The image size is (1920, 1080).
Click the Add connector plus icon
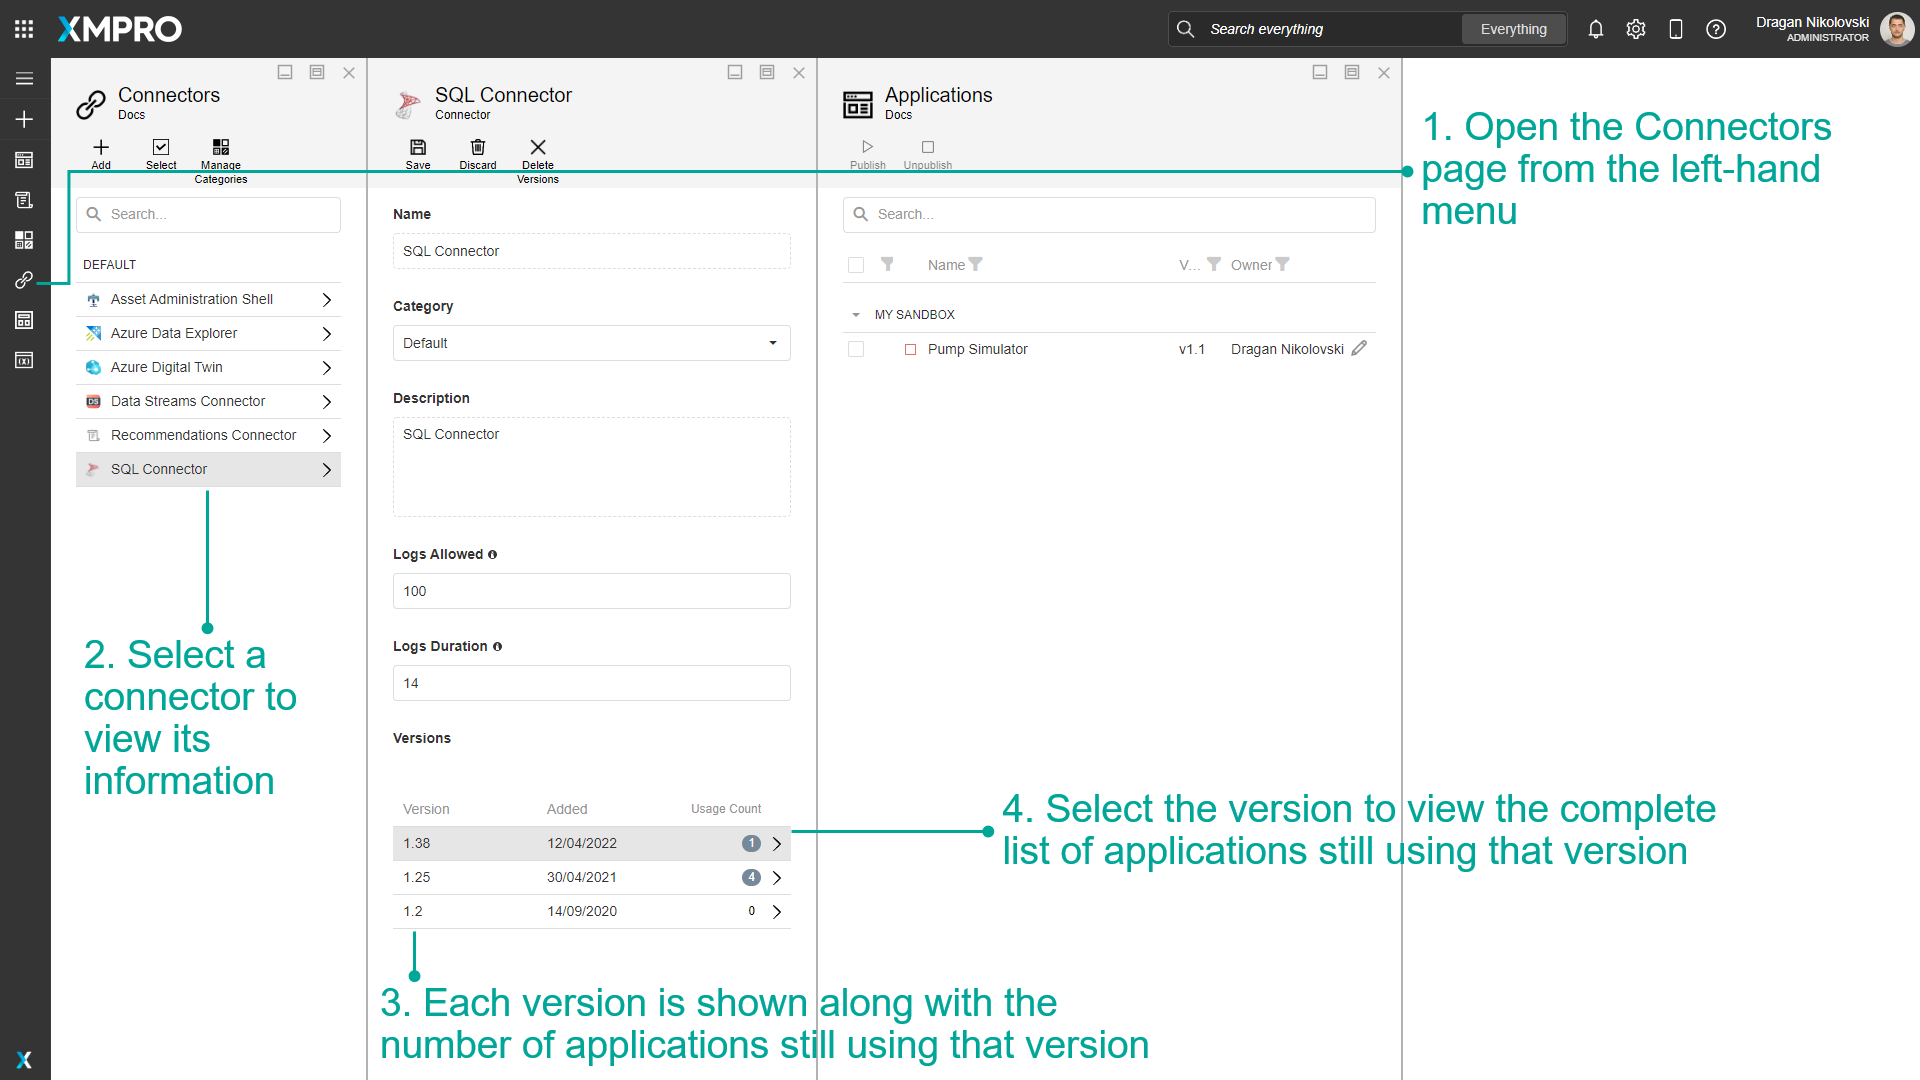click(x=101, y=148)
